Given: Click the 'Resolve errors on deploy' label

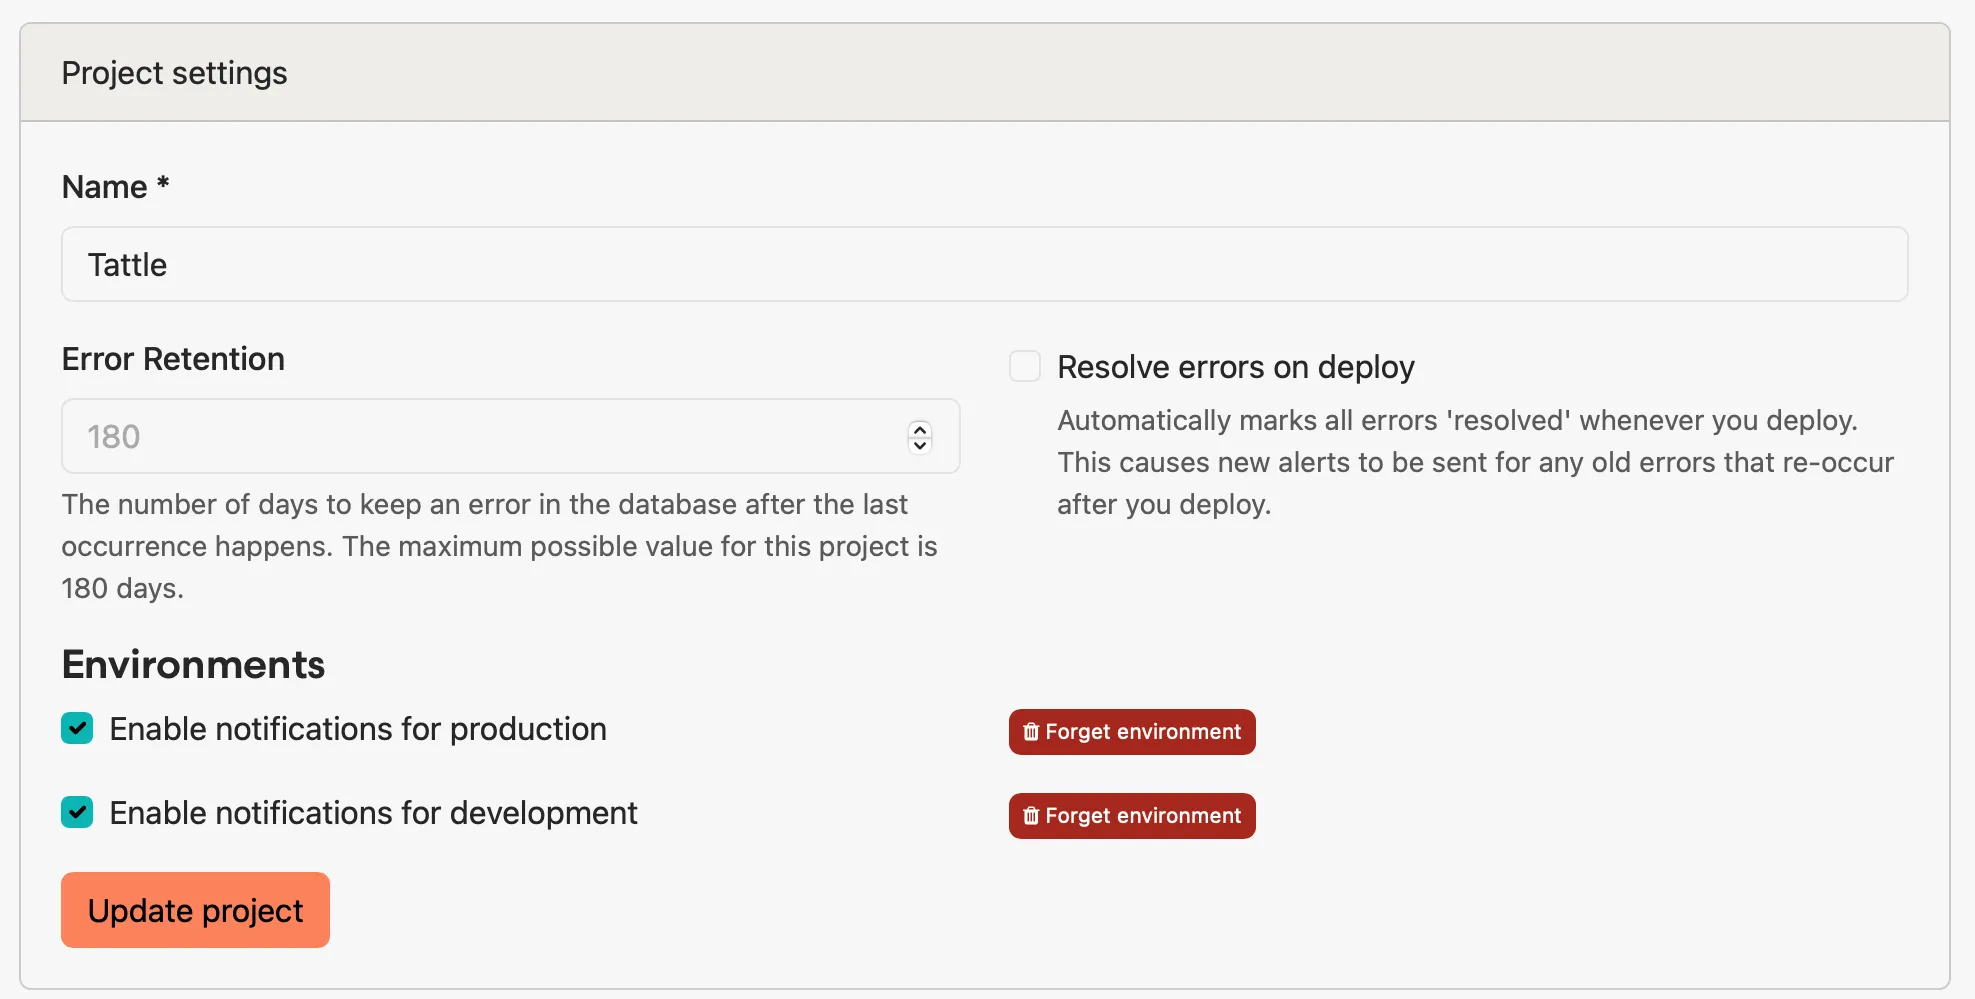Looking at the screenshot, I should click(1236, 366).
